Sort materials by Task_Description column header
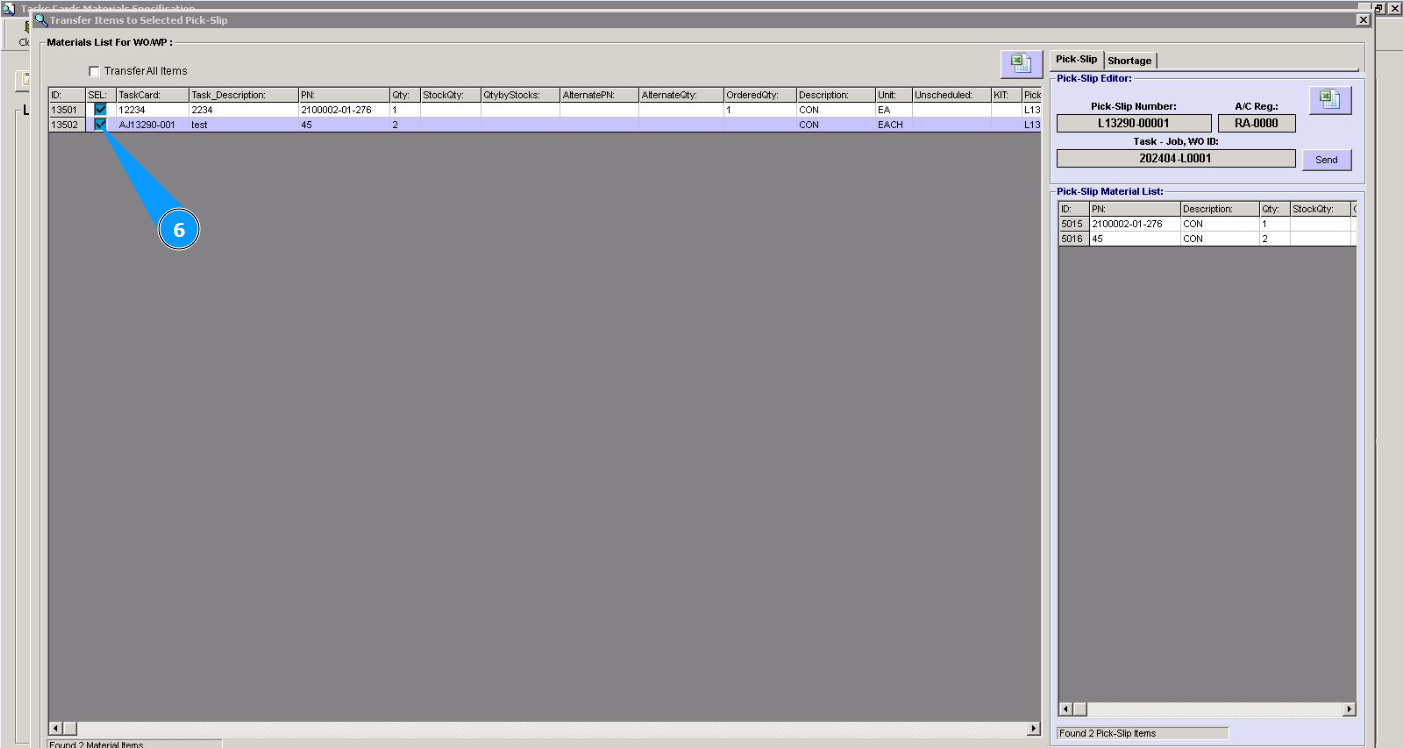1403x748 pixels. pyautogui.click(x=243, y=95)
